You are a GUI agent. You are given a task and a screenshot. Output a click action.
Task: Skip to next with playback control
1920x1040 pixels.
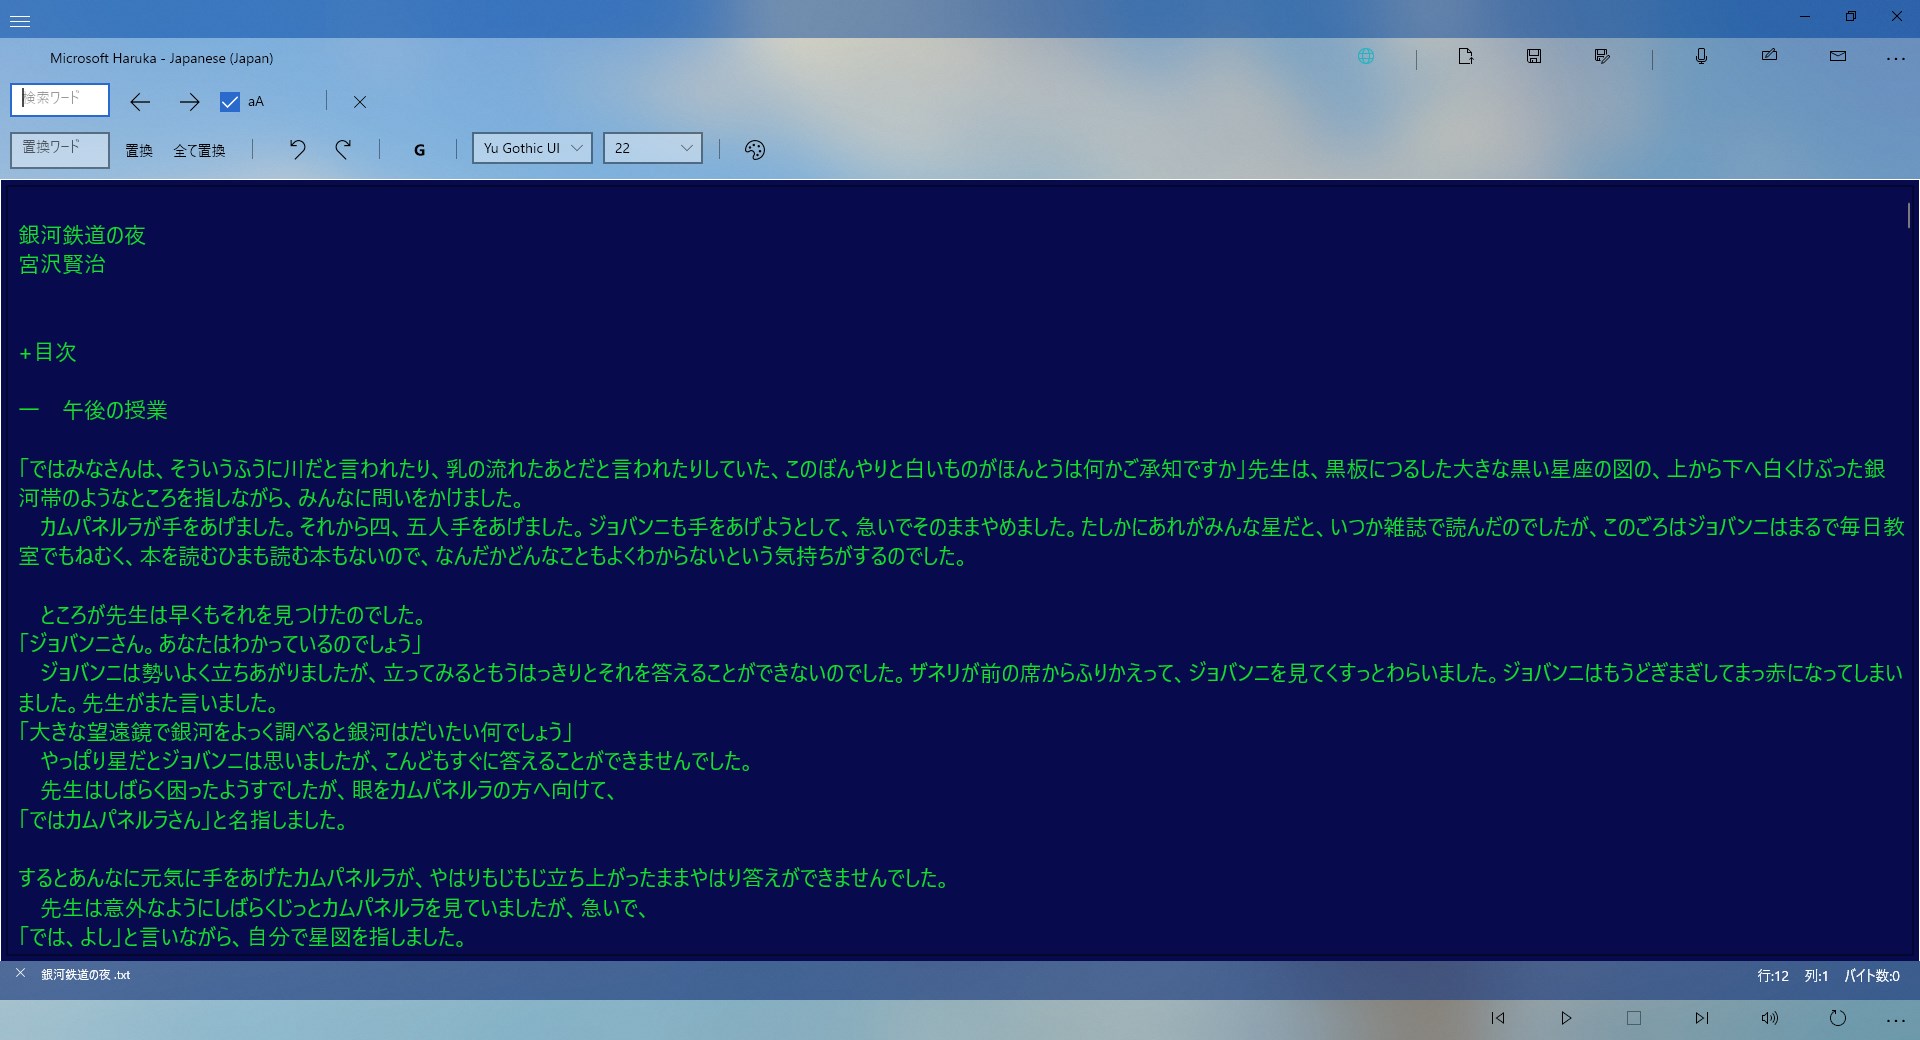pyautogui.click(x=1702, y=1018)
